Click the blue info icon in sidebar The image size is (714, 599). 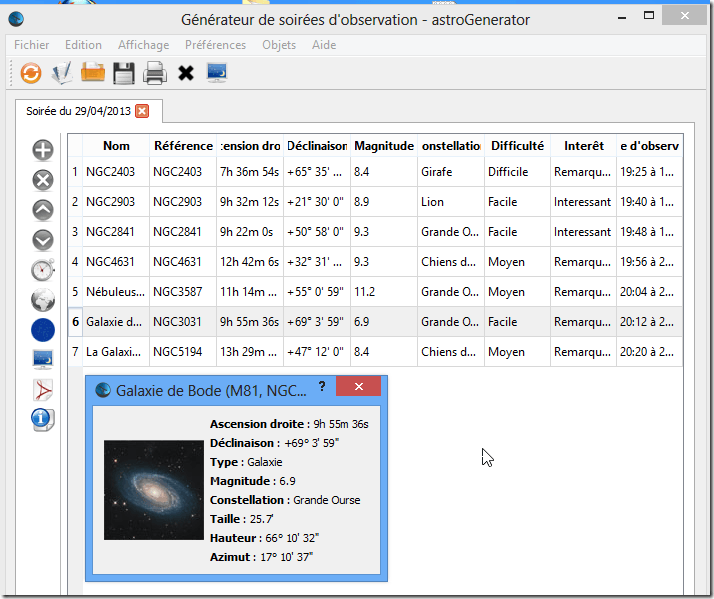click(x=43, y=419)
